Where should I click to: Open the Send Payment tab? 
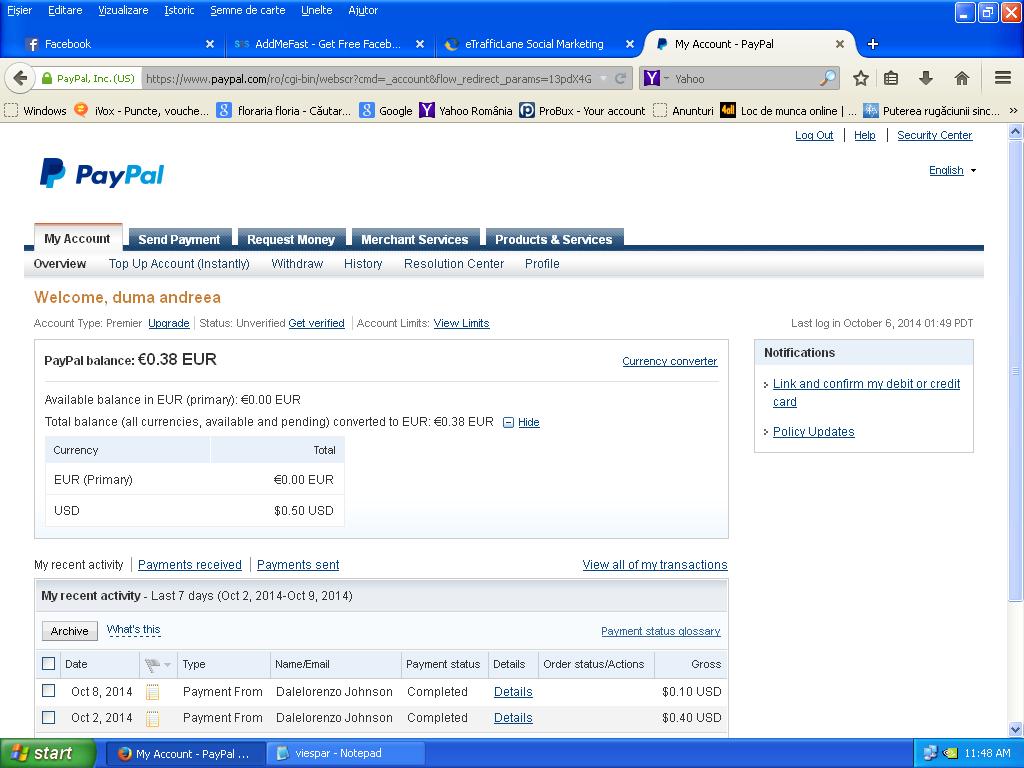(x=179, y=240)
